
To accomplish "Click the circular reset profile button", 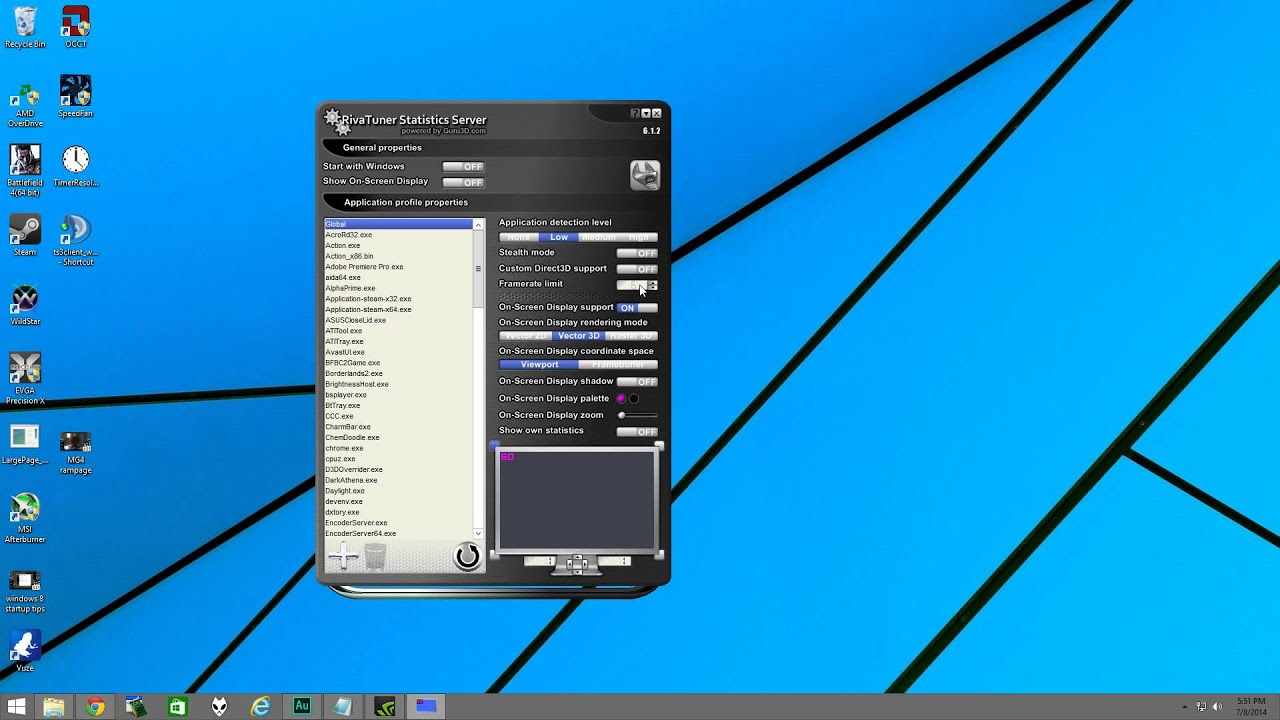I will coord(467,556).
